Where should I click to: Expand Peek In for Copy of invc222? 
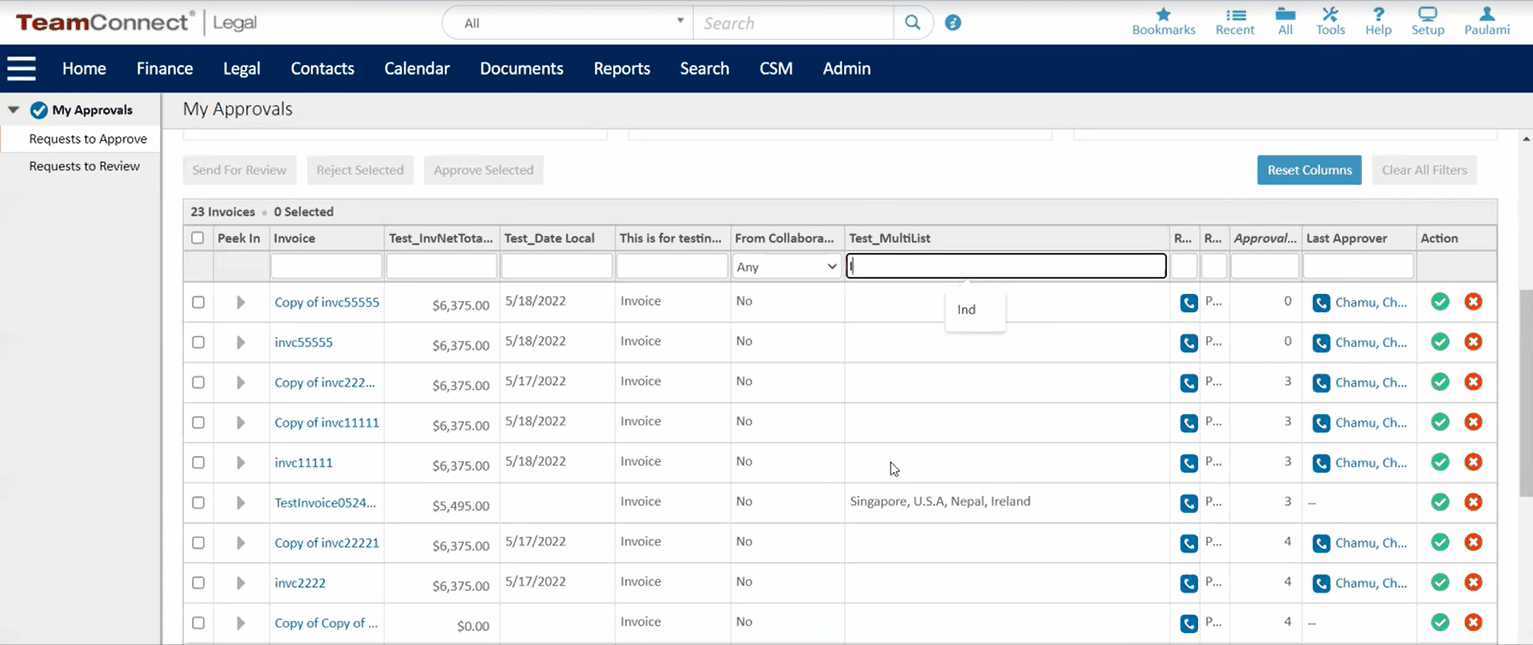pos(240,382)
